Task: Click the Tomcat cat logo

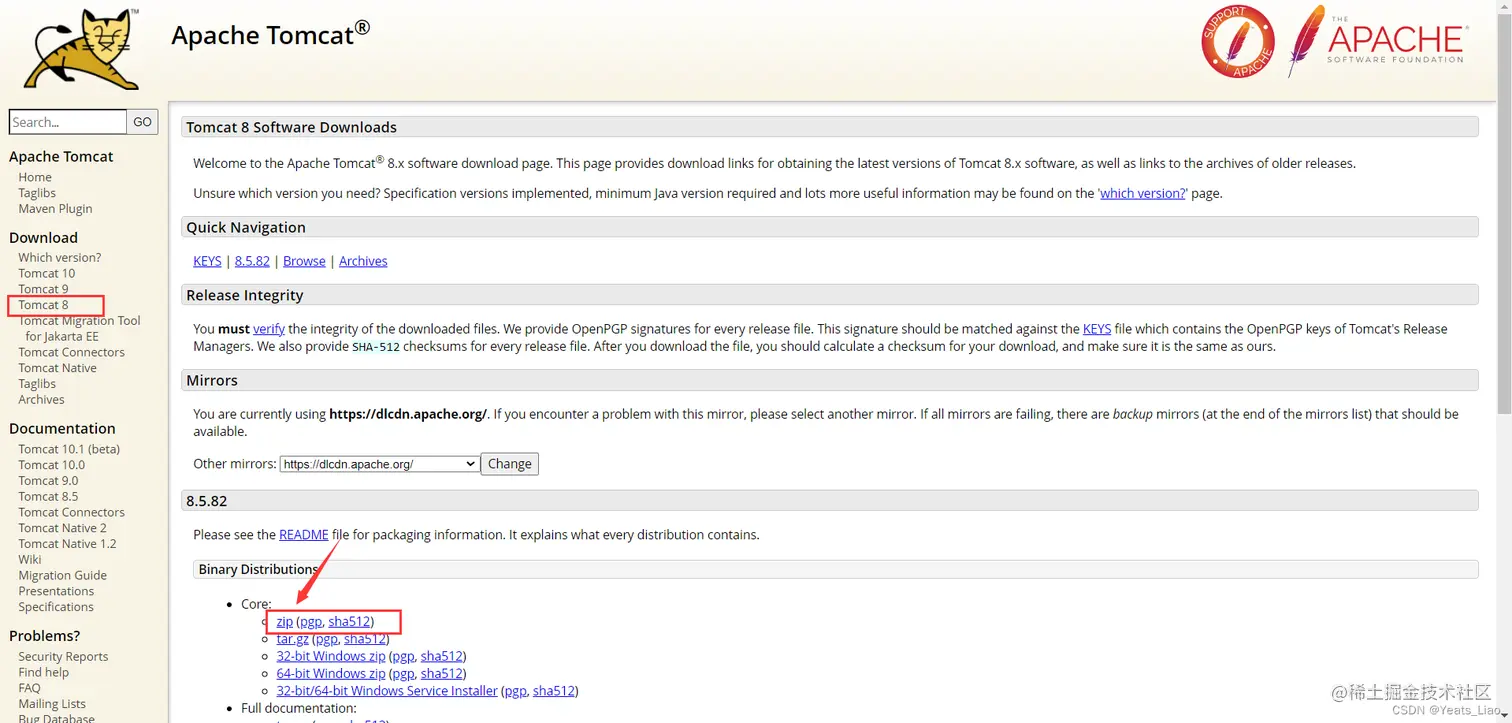Action: (83, 49)
